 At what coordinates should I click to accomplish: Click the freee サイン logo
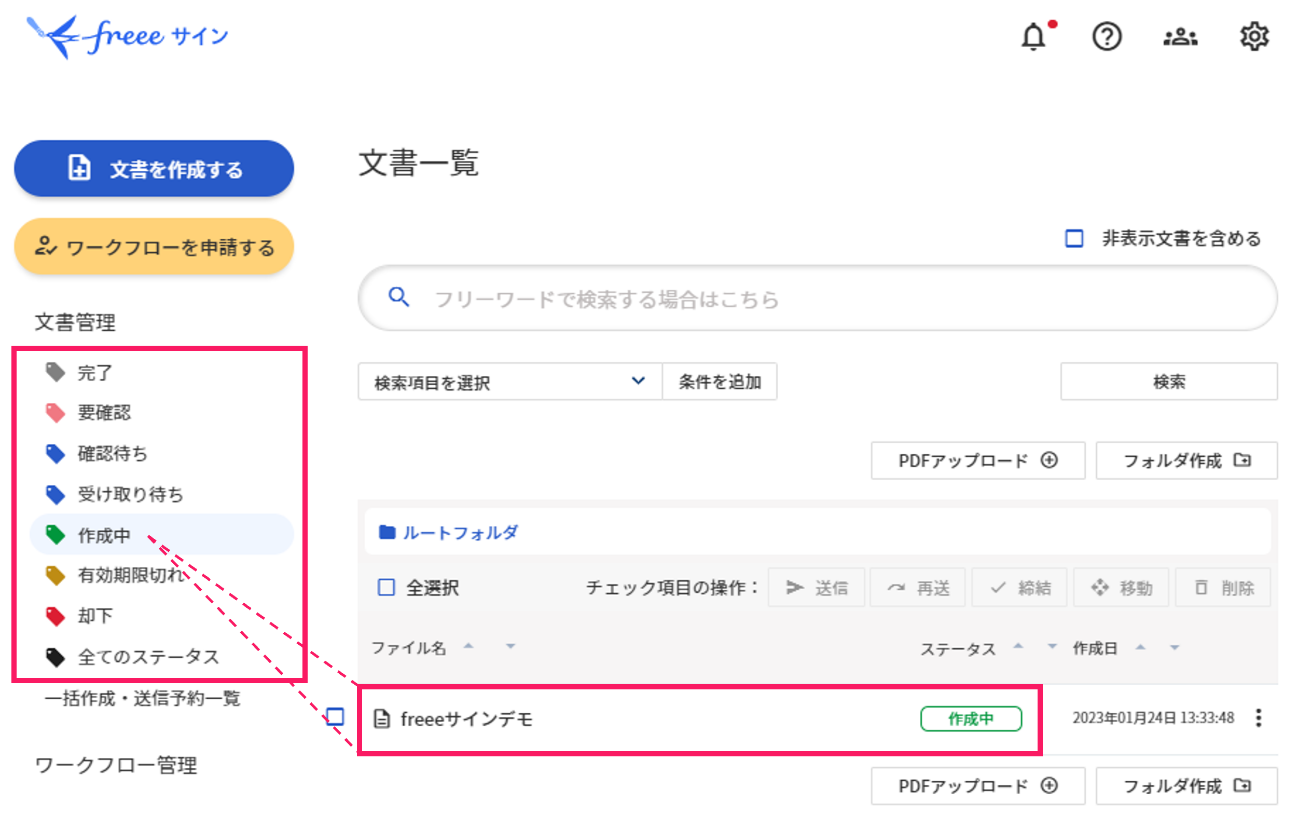tap(127, 37)
